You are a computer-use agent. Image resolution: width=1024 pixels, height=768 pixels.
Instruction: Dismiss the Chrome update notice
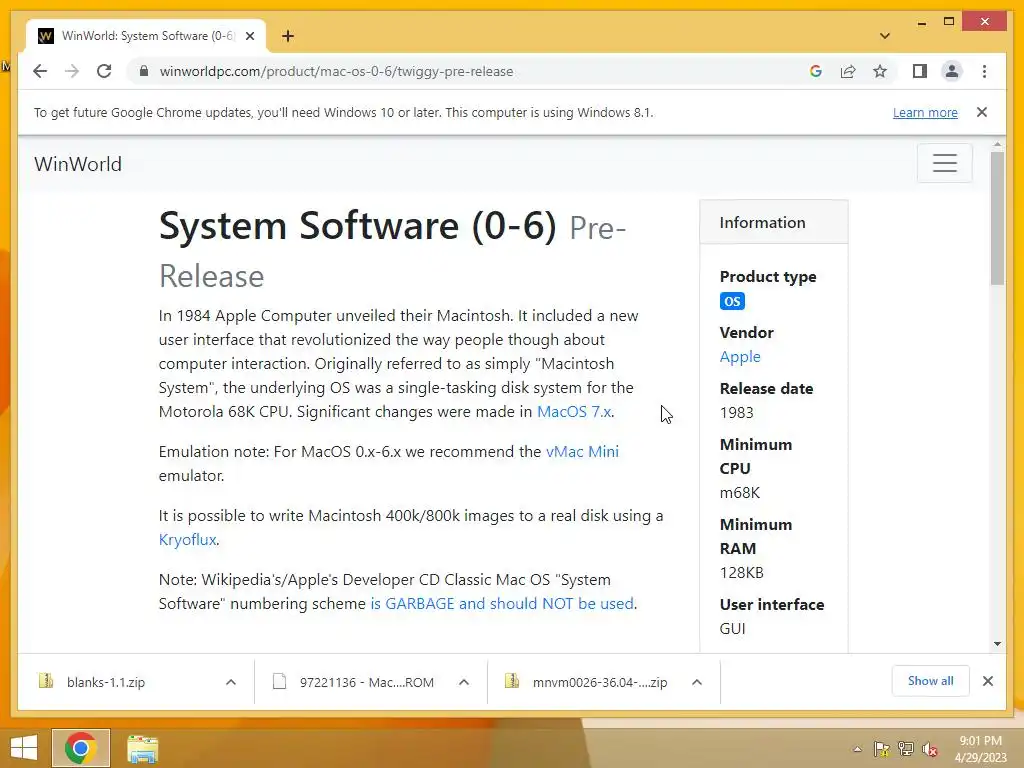(982, 112)
